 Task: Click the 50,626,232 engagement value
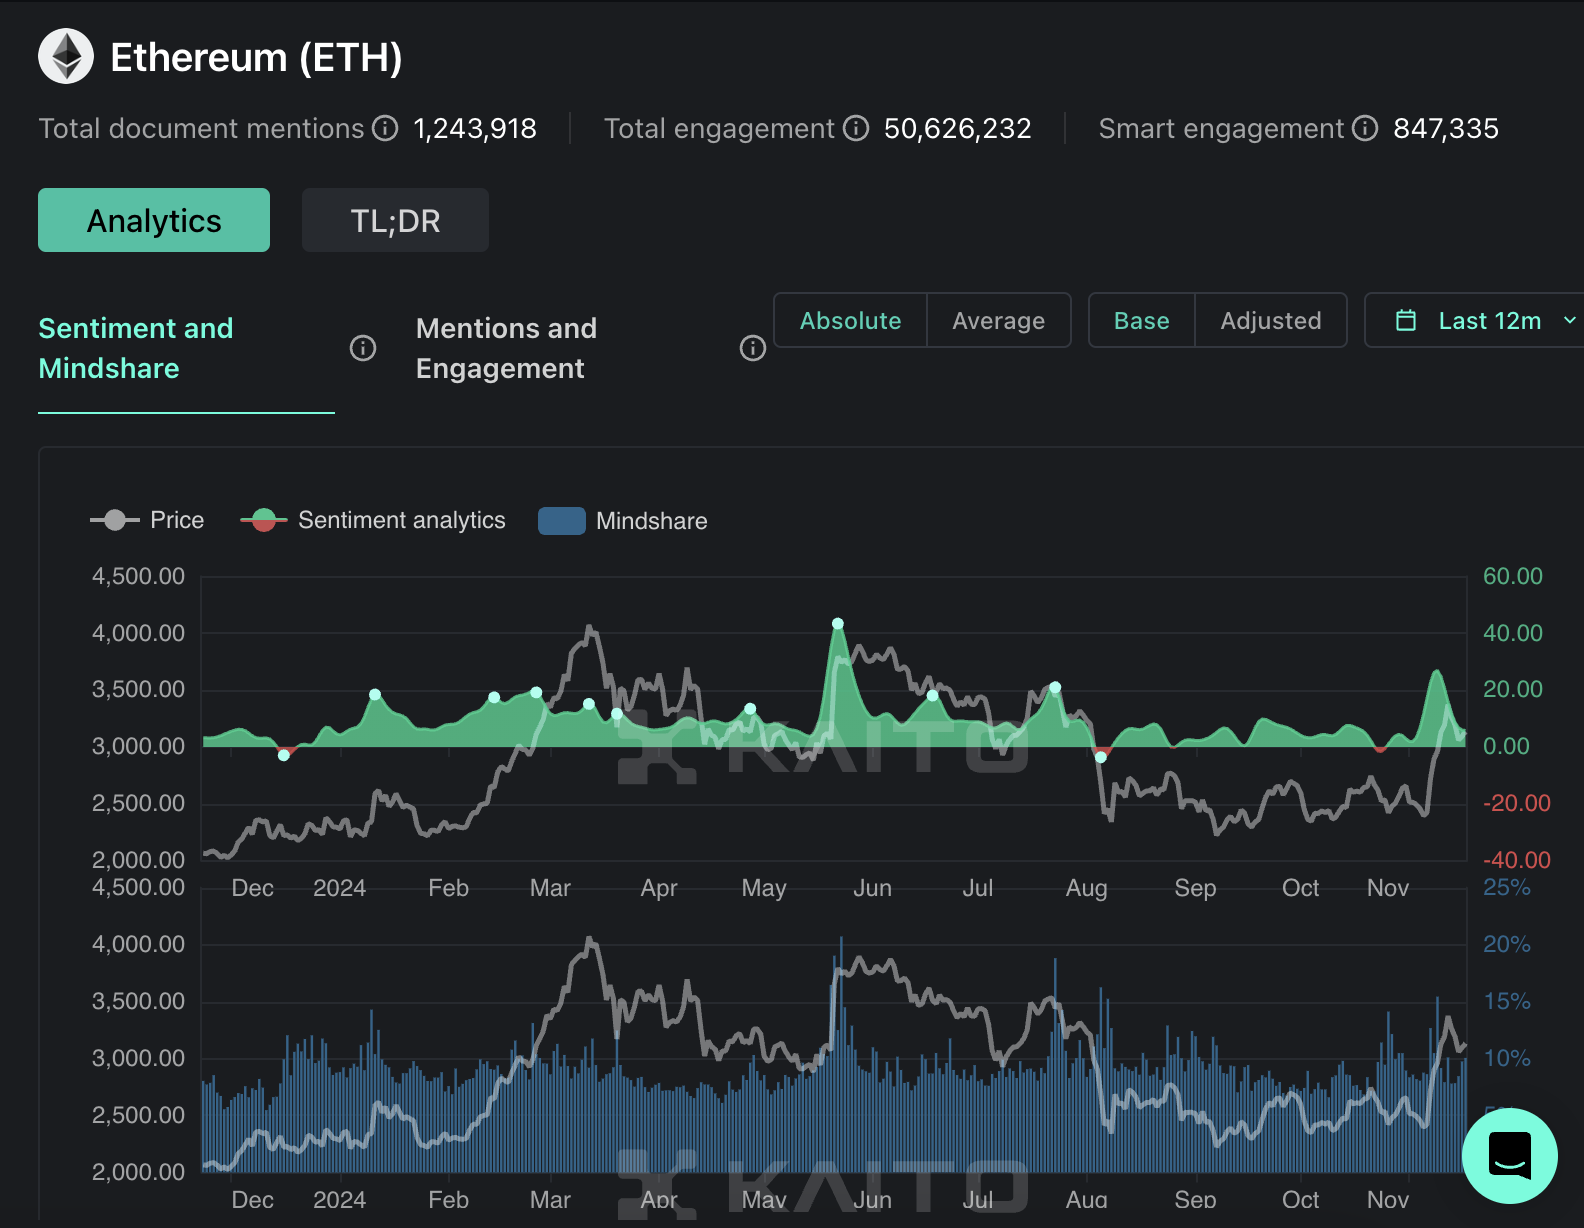tap(957, 128)
